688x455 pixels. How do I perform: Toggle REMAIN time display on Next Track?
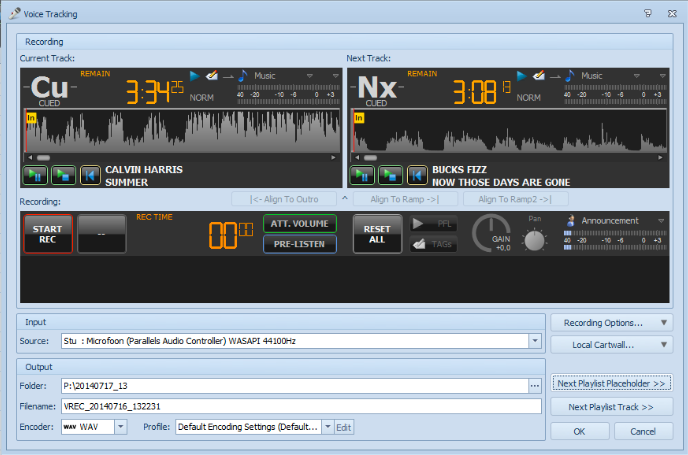click(422, 74)
